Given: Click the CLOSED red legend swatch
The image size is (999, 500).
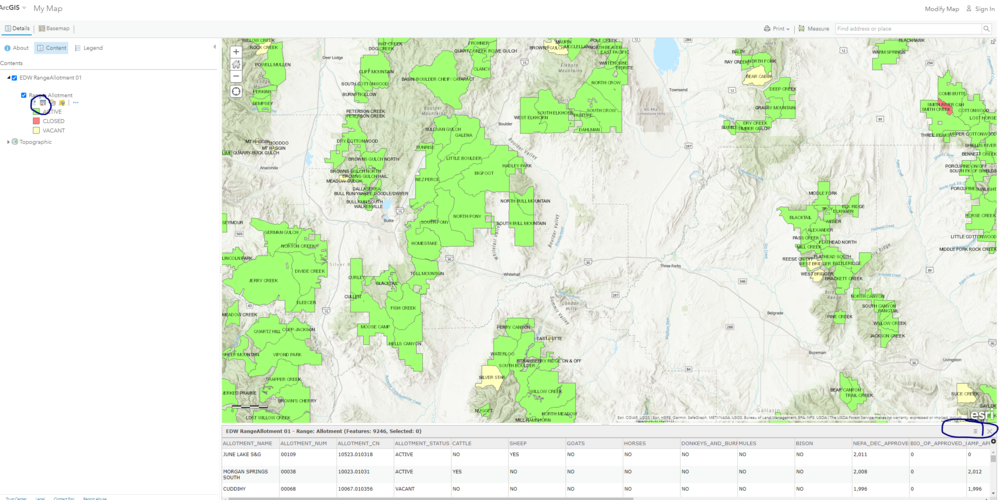Looking at the screenshot, I should point(36,120).
